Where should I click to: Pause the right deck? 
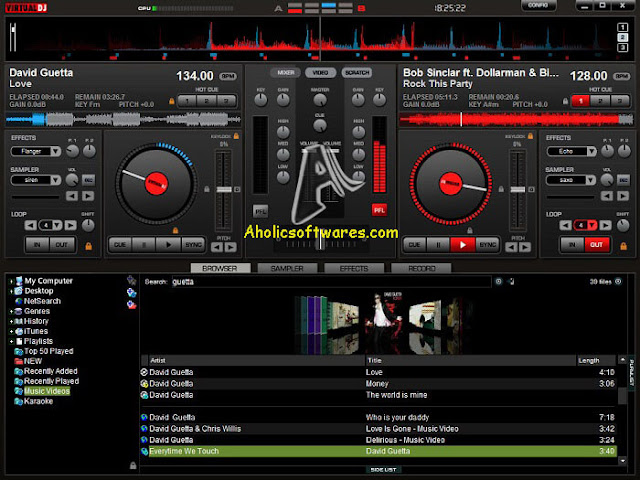tap(438, 244)
